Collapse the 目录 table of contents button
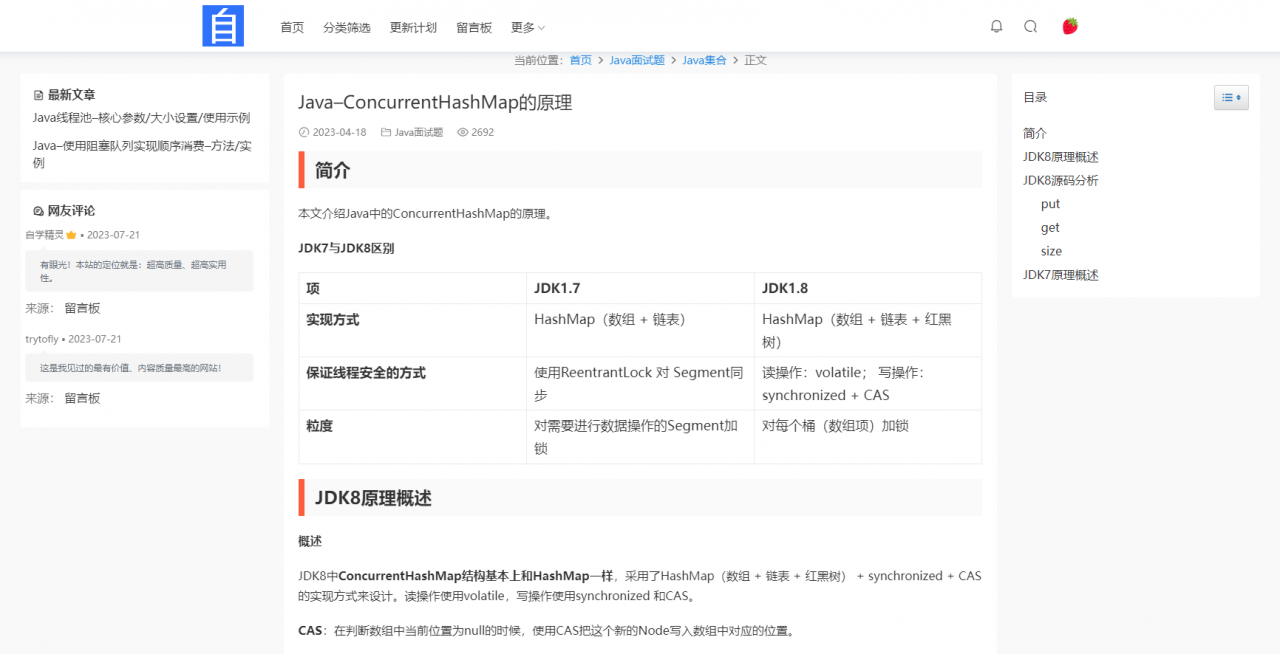Screen dimensions: 1280x654 [x=1231, y=97]
